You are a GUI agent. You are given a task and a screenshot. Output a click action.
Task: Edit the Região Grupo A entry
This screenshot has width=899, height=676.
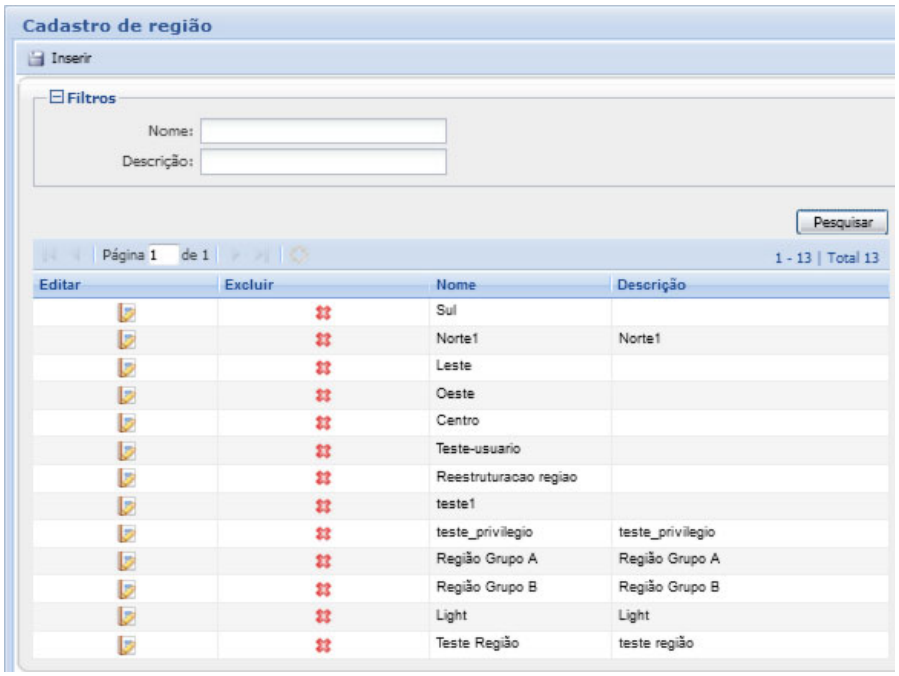pyautogui.click(x=126, y=560)
